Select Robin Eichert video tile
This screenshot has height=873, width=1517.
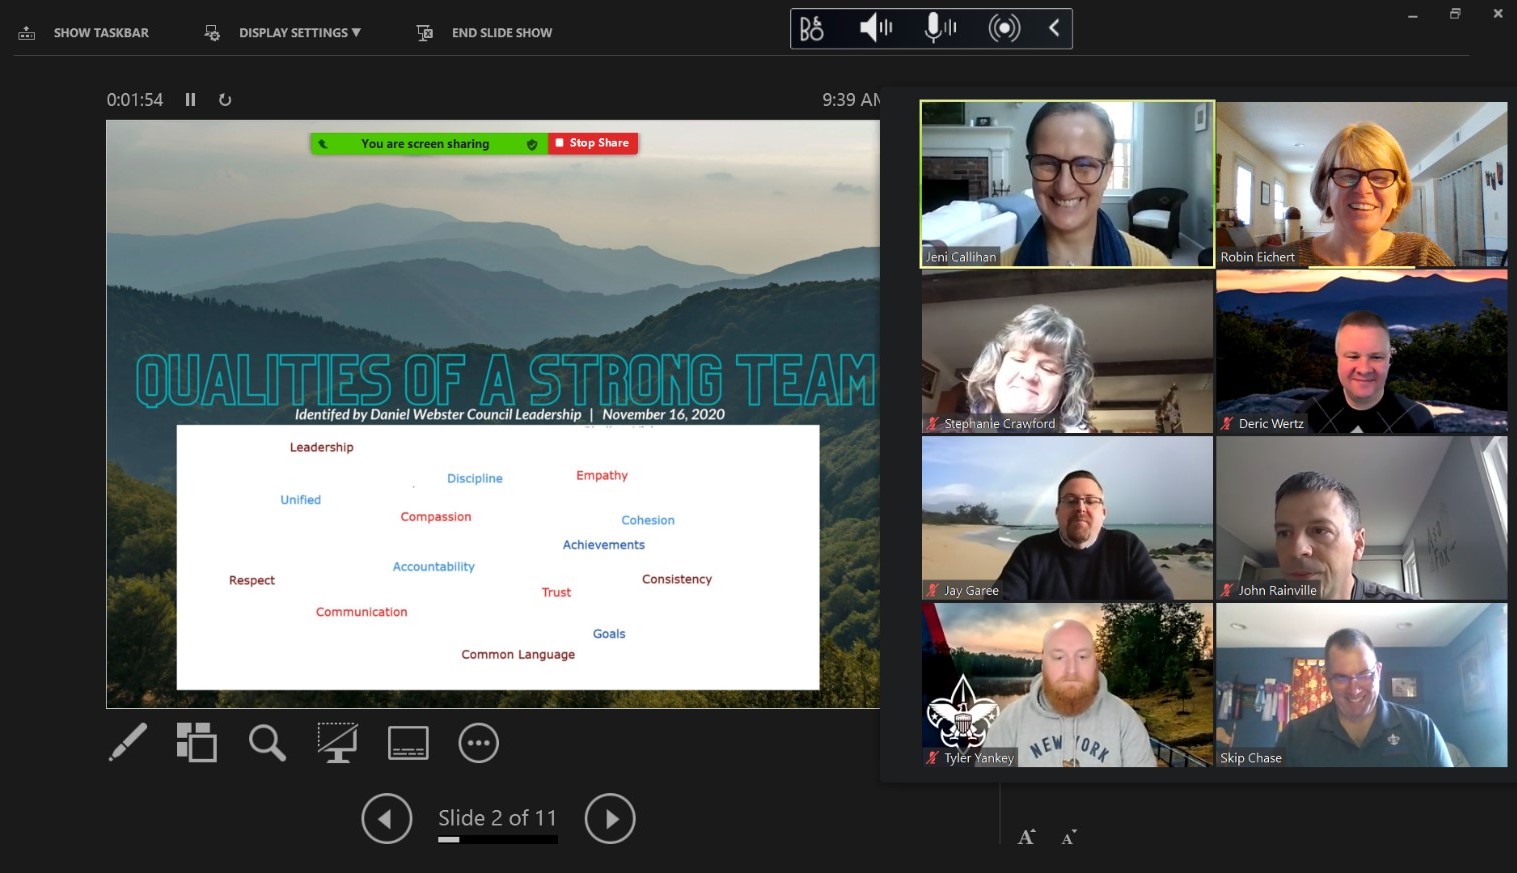pyautogui.click(x=1362, y=184)
